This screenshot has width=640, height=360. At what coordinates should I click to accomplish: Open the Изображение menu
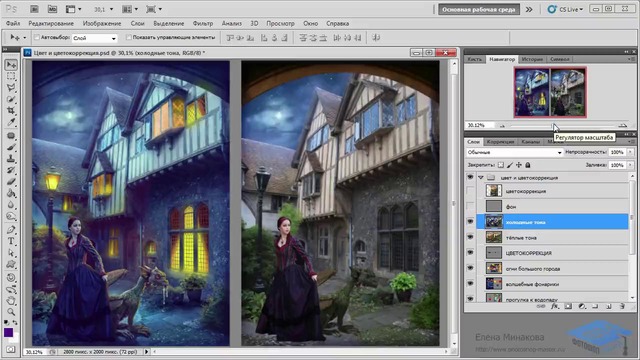[x=102, y=24]
